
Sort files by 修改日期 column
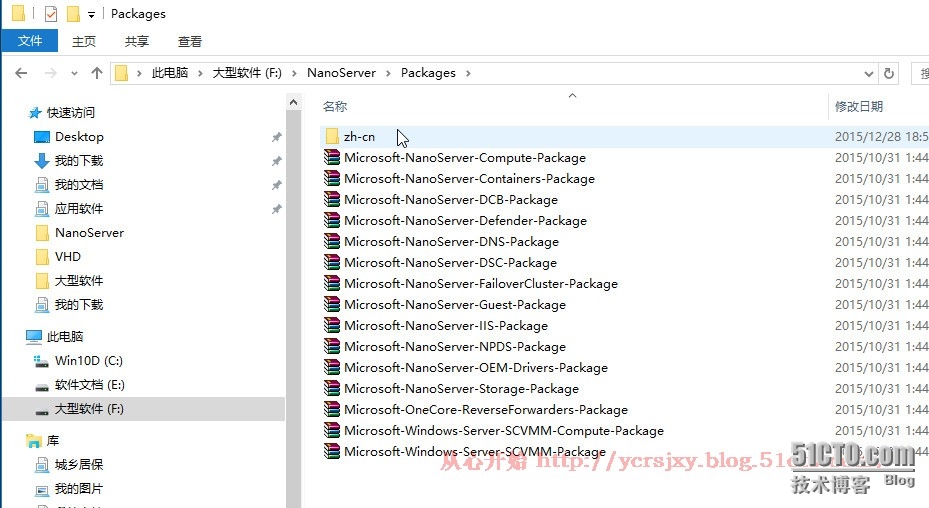859,107
